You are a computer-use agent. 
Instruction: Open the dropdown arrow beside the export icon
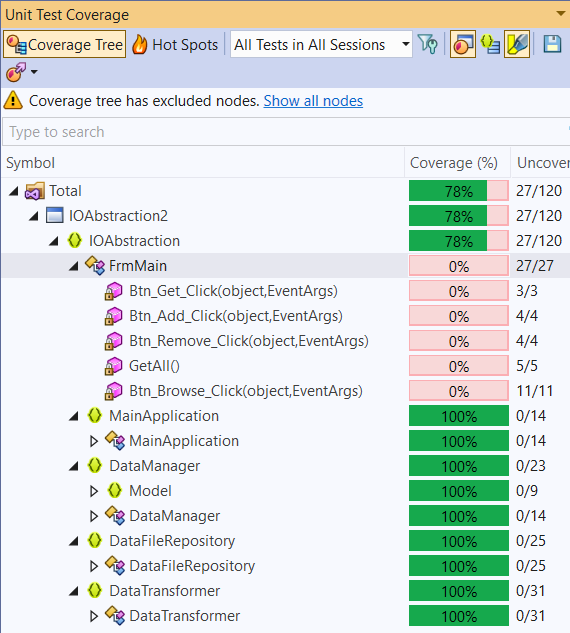pos(34,72)
